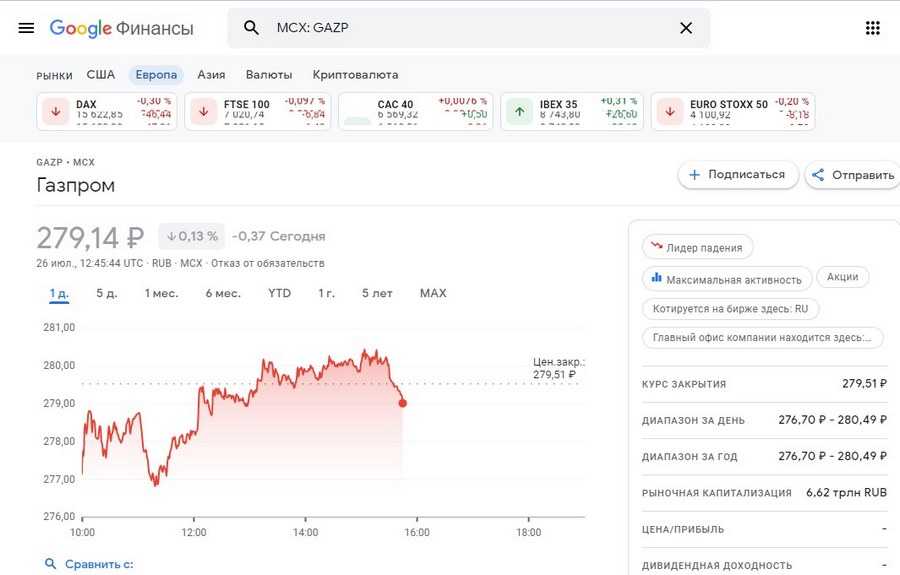Select the 5 лет chart range
The width and height of the screenshot is (900, 575).
tap(377, 293)
